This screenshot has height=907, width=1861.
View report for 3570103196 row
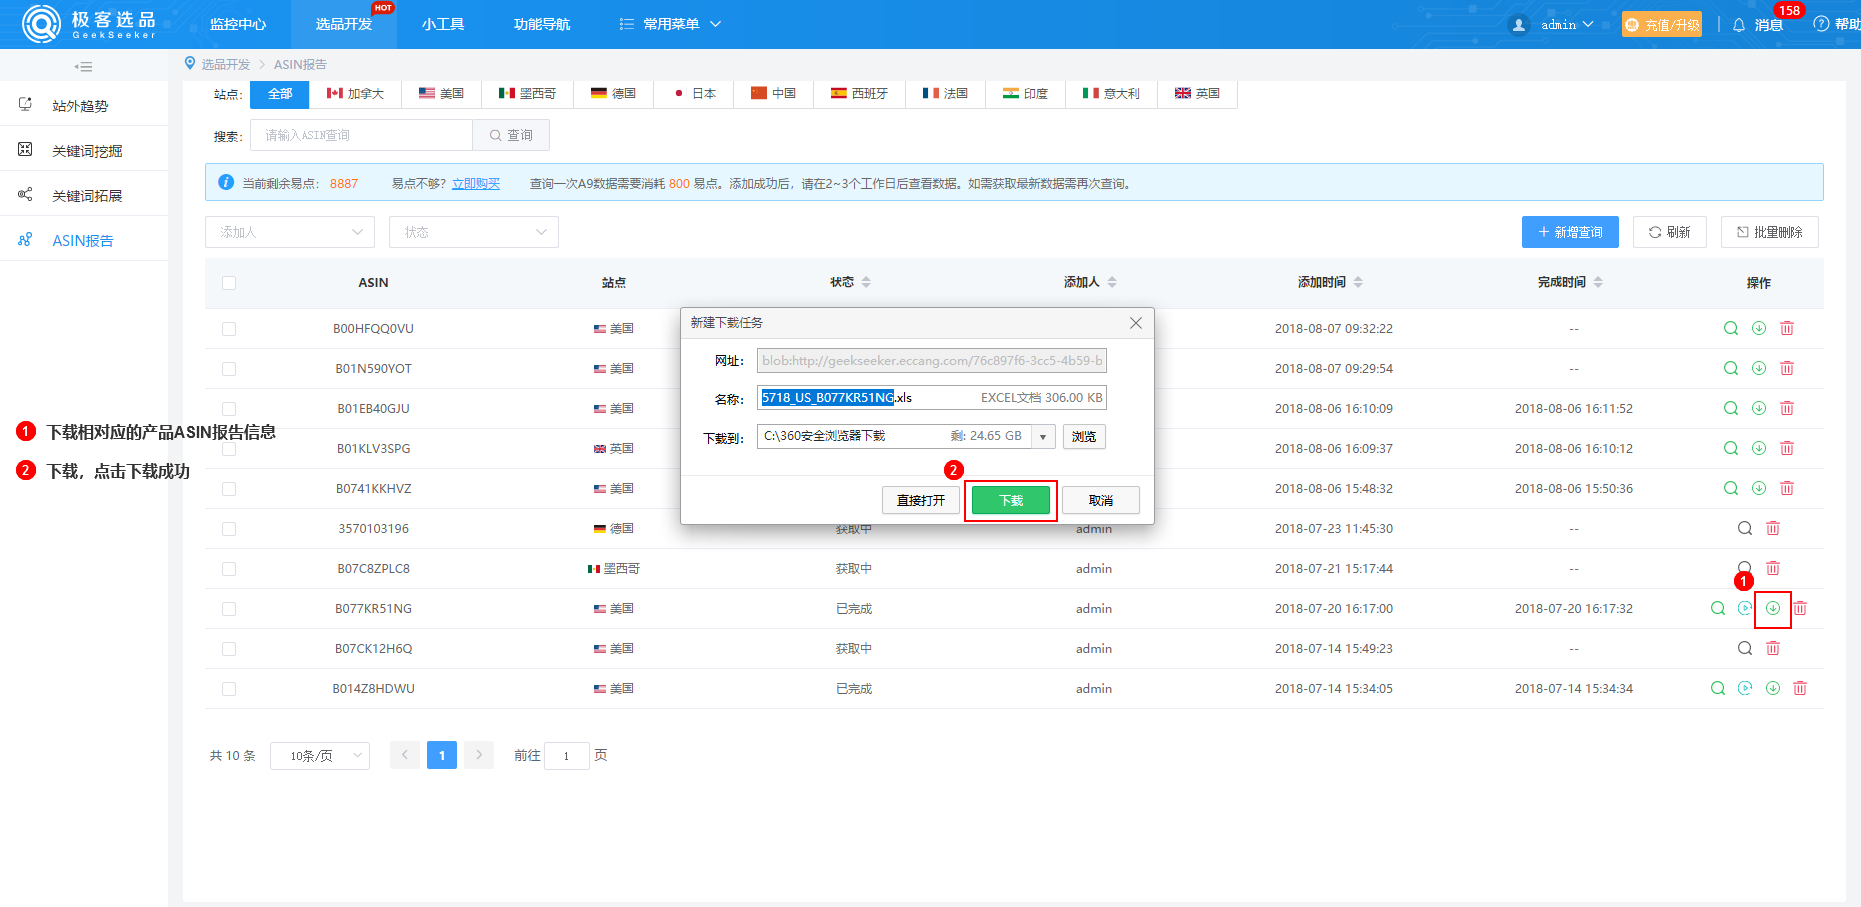coord(1745,528)
